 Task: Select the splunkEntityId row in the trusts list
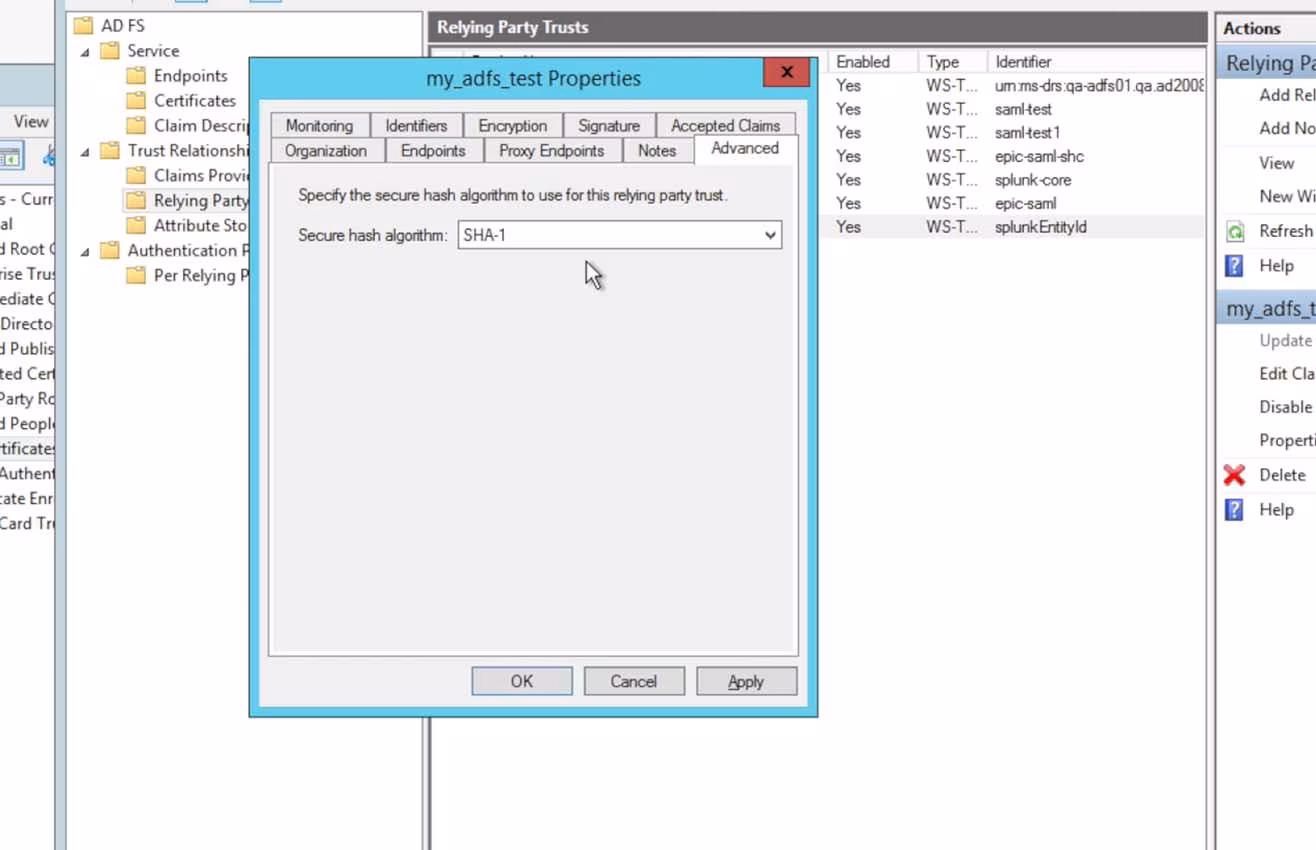tap(1040, 227)
